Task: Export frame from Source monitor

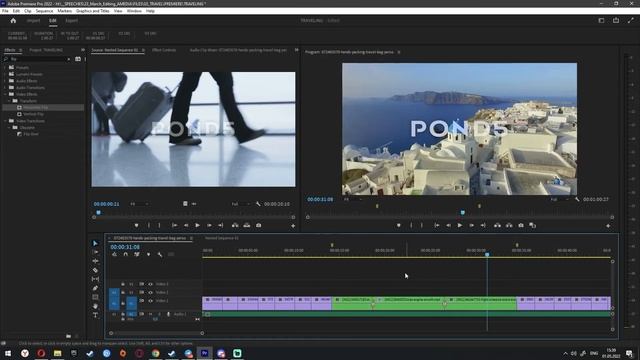Action: click(x=258, y=225)
